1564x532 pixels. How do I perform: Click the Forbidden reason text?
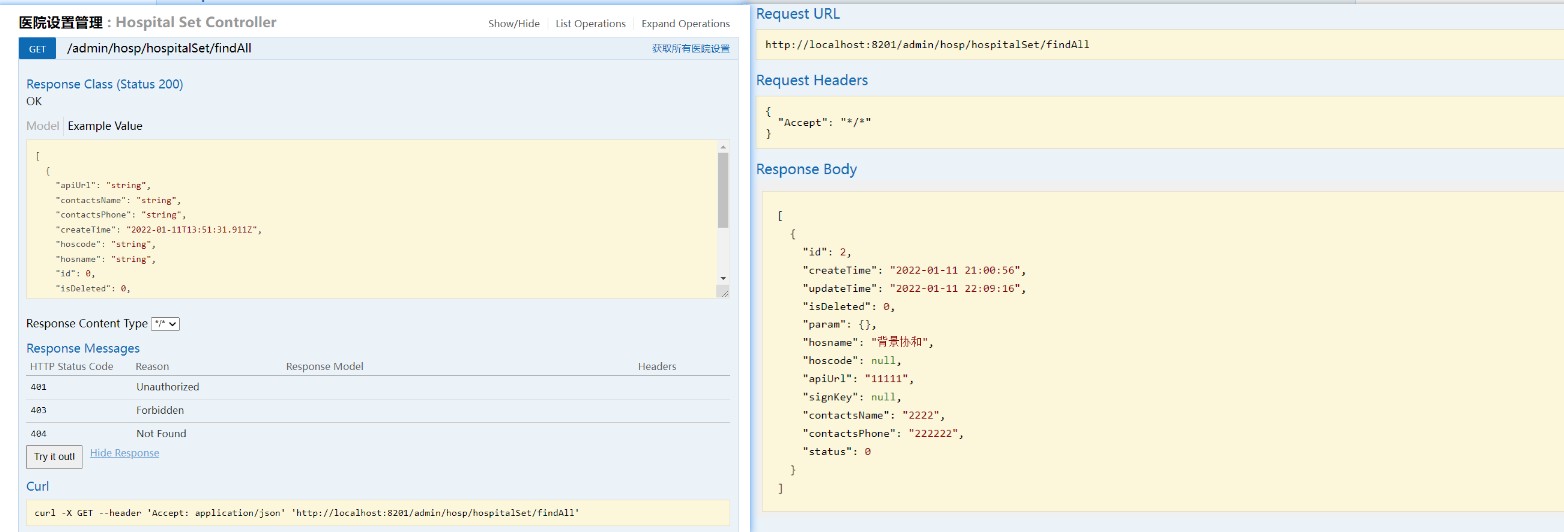tap(160, 411)
